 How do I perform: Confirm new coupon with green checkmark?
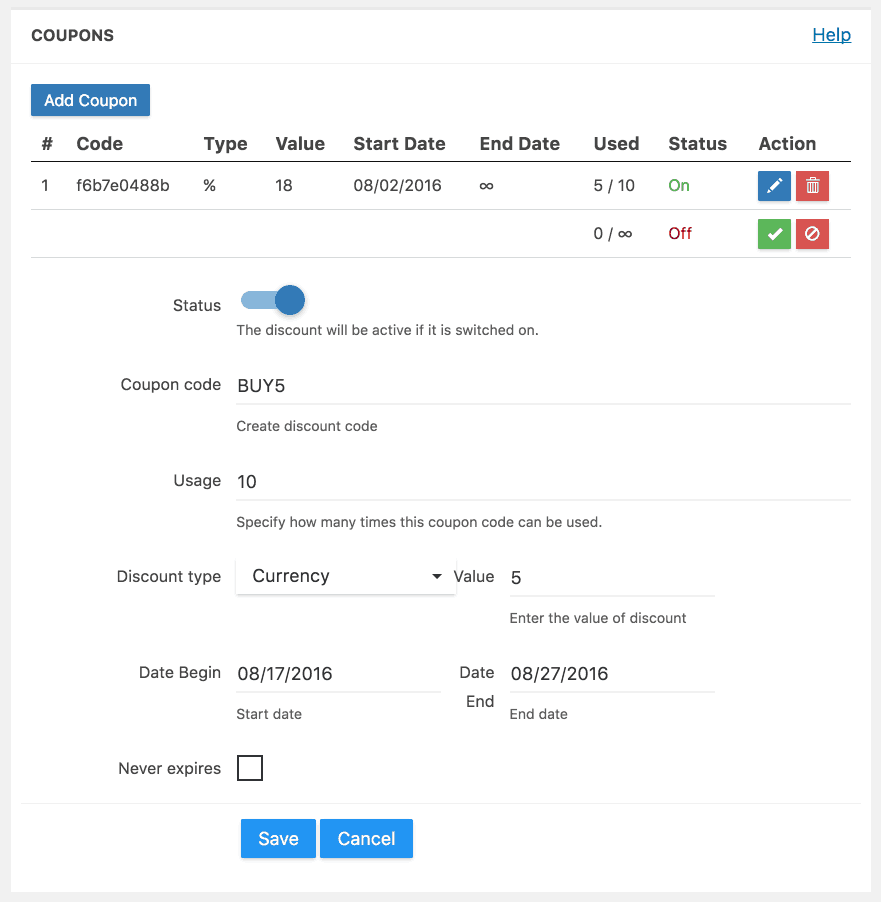[x=774, y=234]
